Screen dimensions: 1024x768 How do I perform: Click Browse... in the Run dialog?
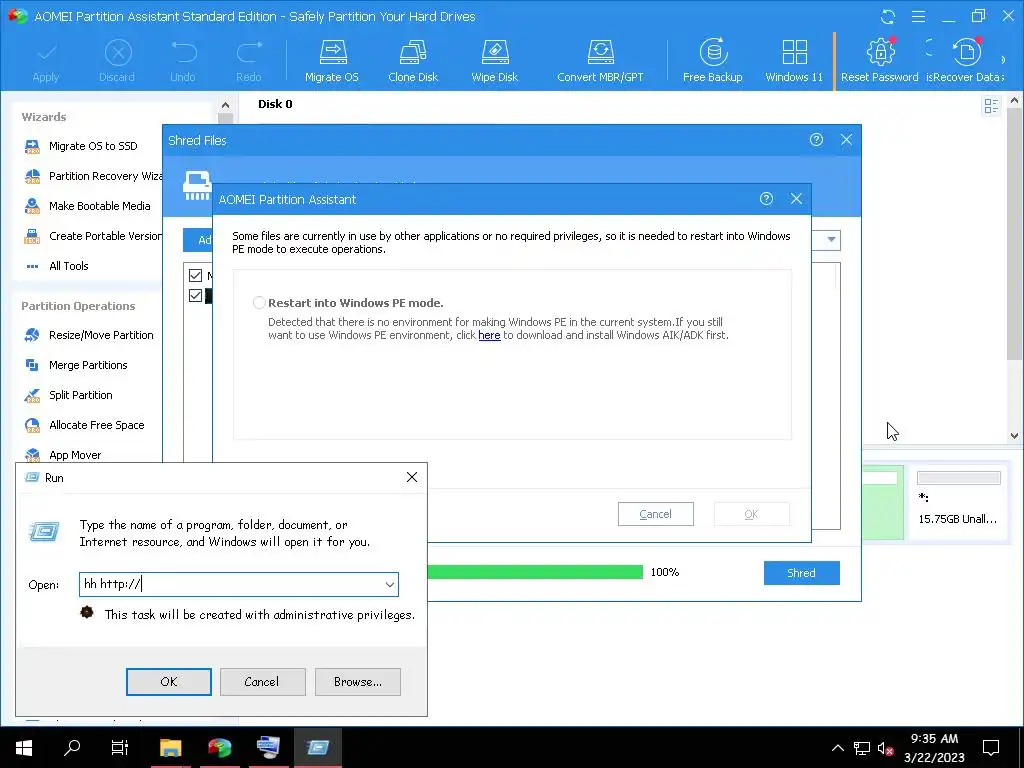[x=358, y=682]
